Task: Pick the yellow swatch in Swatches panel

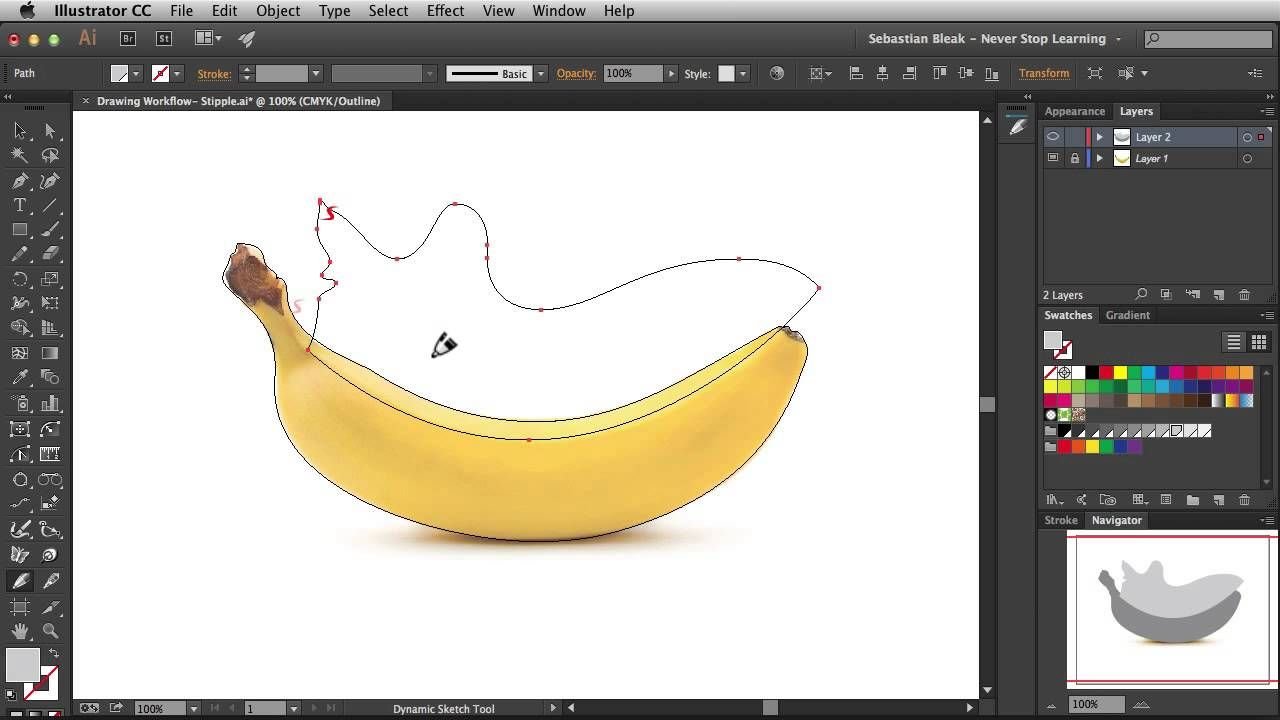Action: point(1120,373)
